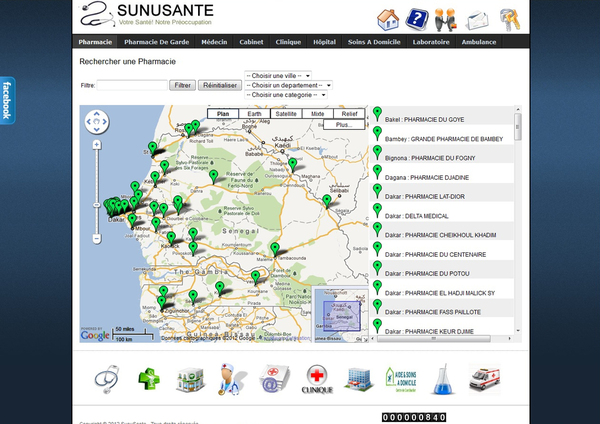600x424 pixels.
Task: Select the laboratory flask icon
Action: click(x=443, y=380)
